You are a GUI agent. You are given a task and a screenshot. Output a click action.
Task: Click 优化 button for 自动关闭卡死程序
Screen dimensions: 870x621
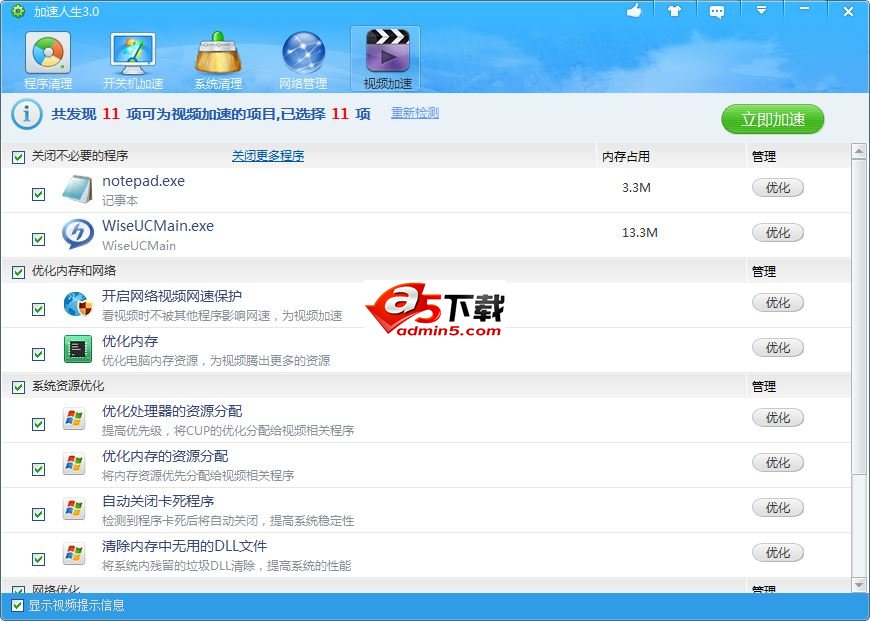coord(778,507)
